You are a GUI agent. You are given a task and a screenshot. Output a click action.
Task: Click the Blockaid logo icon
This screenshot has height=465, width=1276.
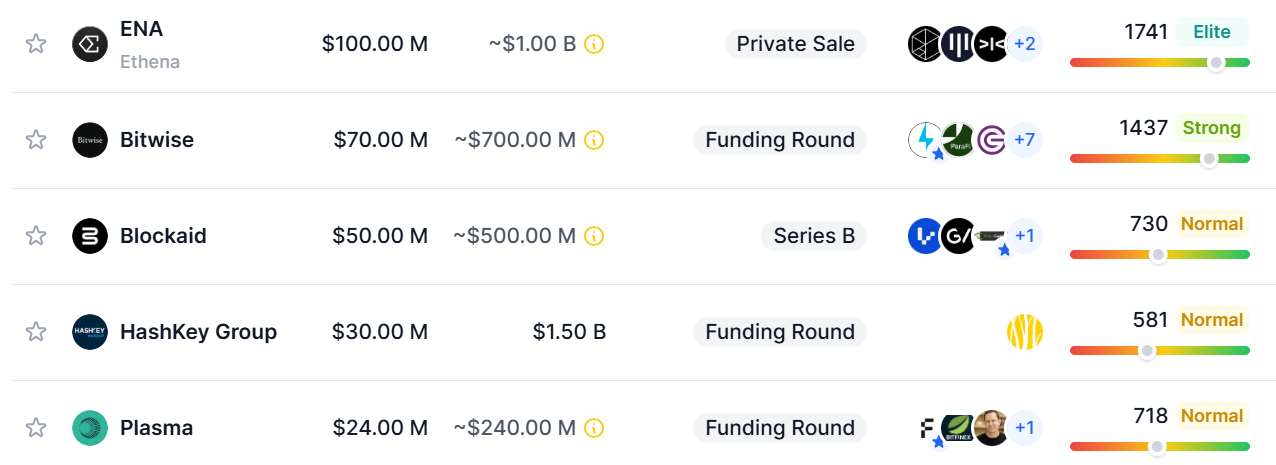coord(90,236)
